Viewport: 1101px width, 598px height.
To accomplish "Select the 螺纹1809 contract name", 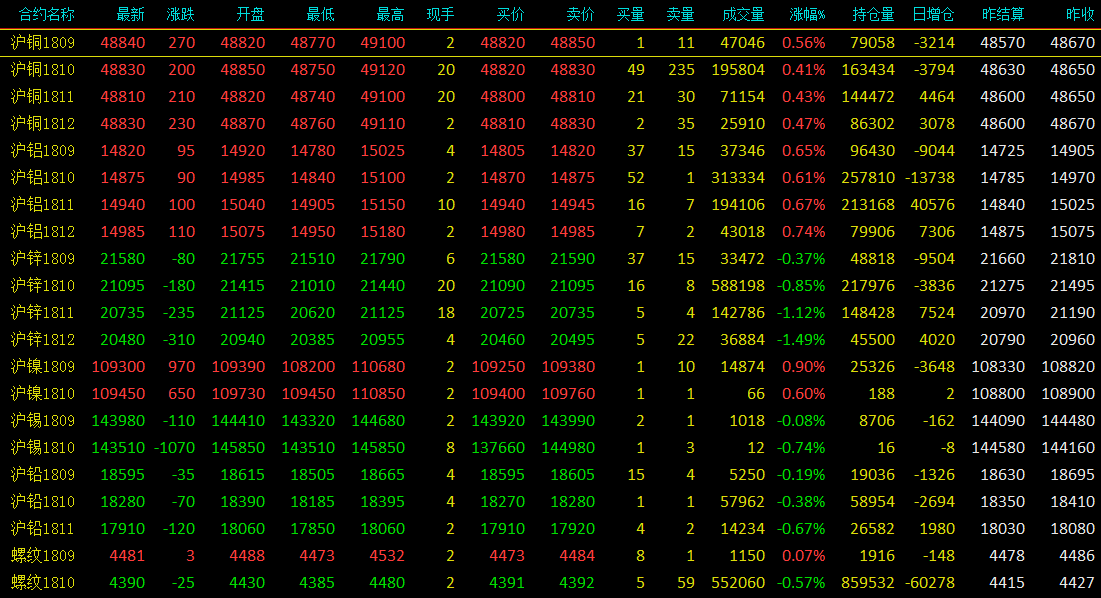I will [43, 556].
